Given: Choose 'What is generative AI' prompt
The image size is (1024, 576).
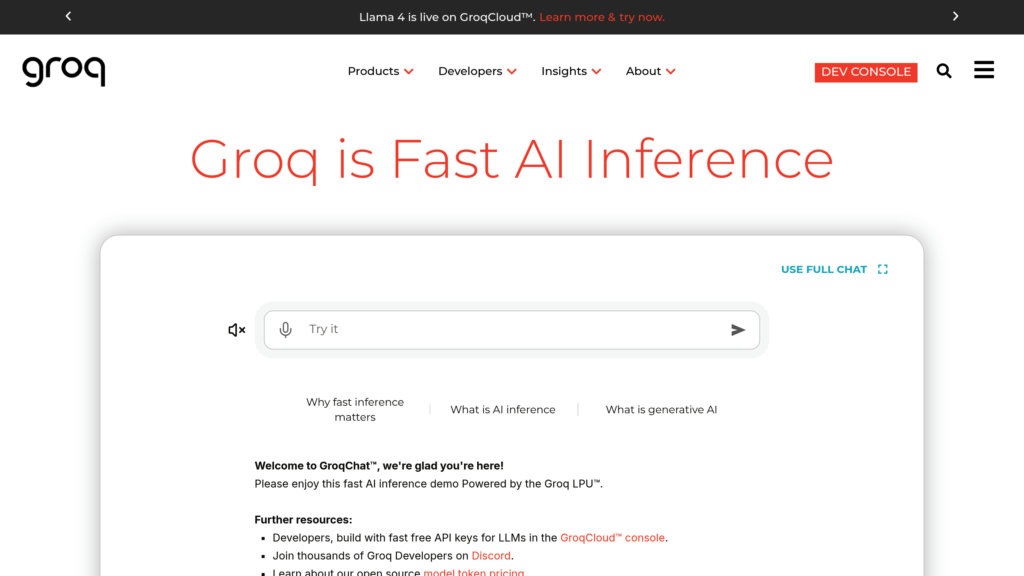Looking at the screenshot, I should [661, 409].
